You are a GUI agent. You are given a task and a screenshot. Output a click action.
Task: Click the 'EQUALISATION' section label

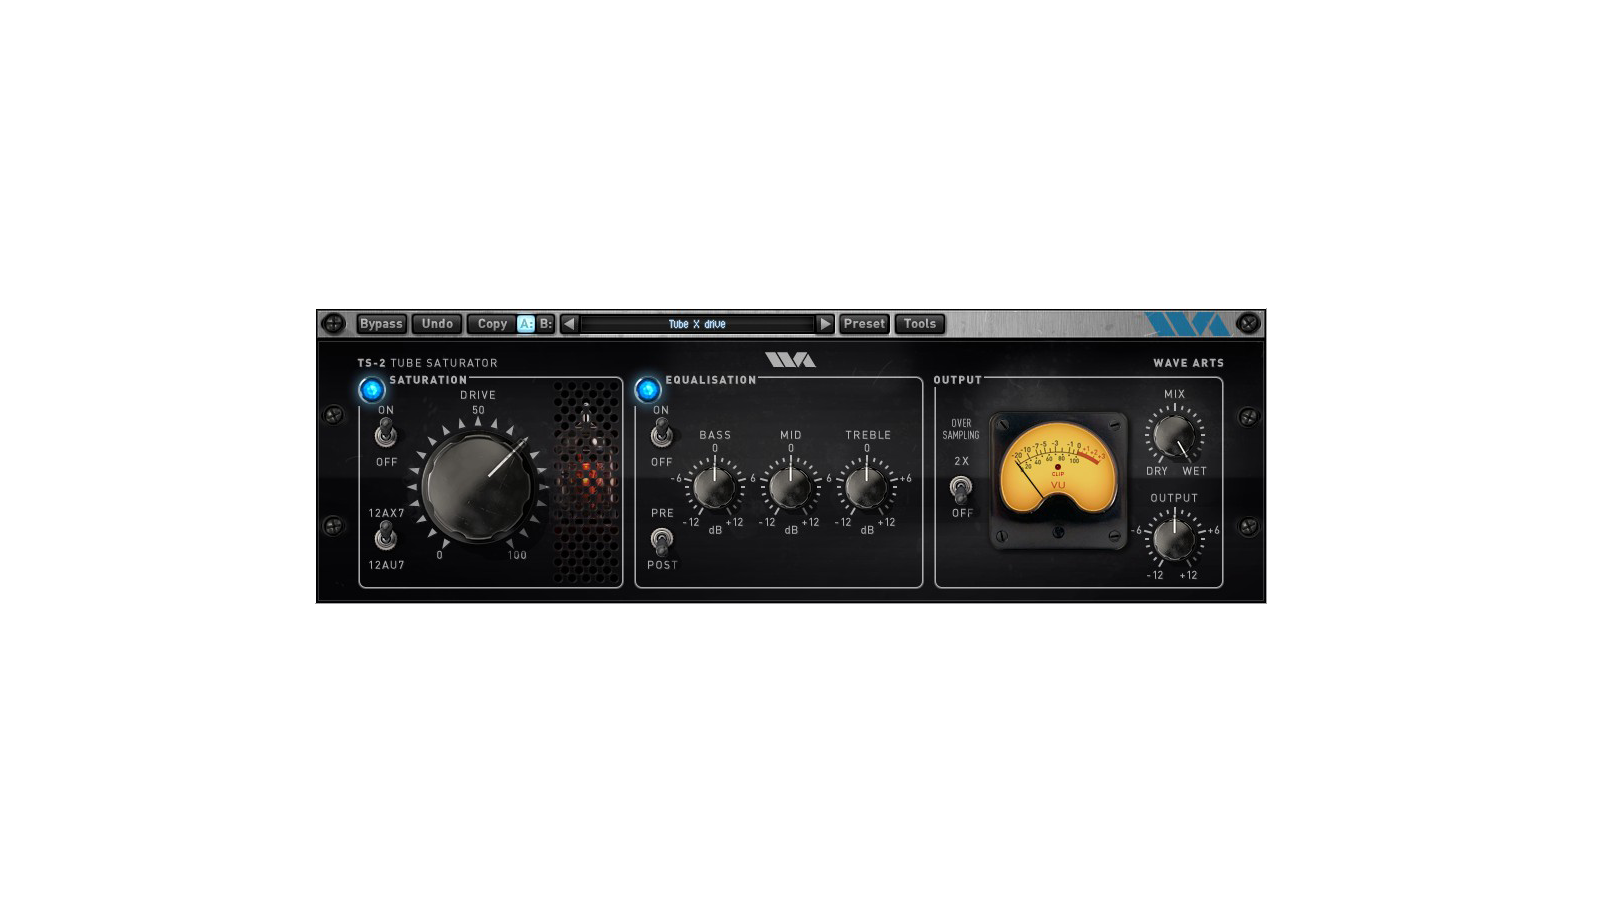711,380
